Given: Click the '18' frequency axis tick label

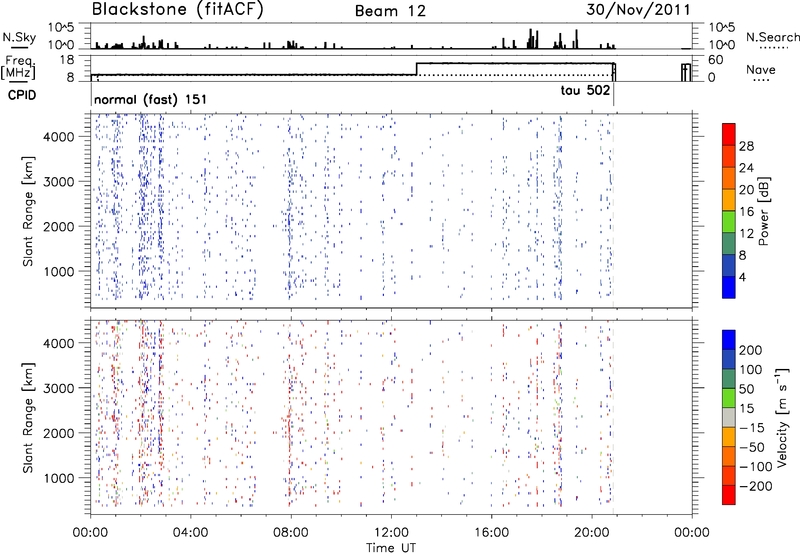Looking at the screenshot, I should coord(67,60).
